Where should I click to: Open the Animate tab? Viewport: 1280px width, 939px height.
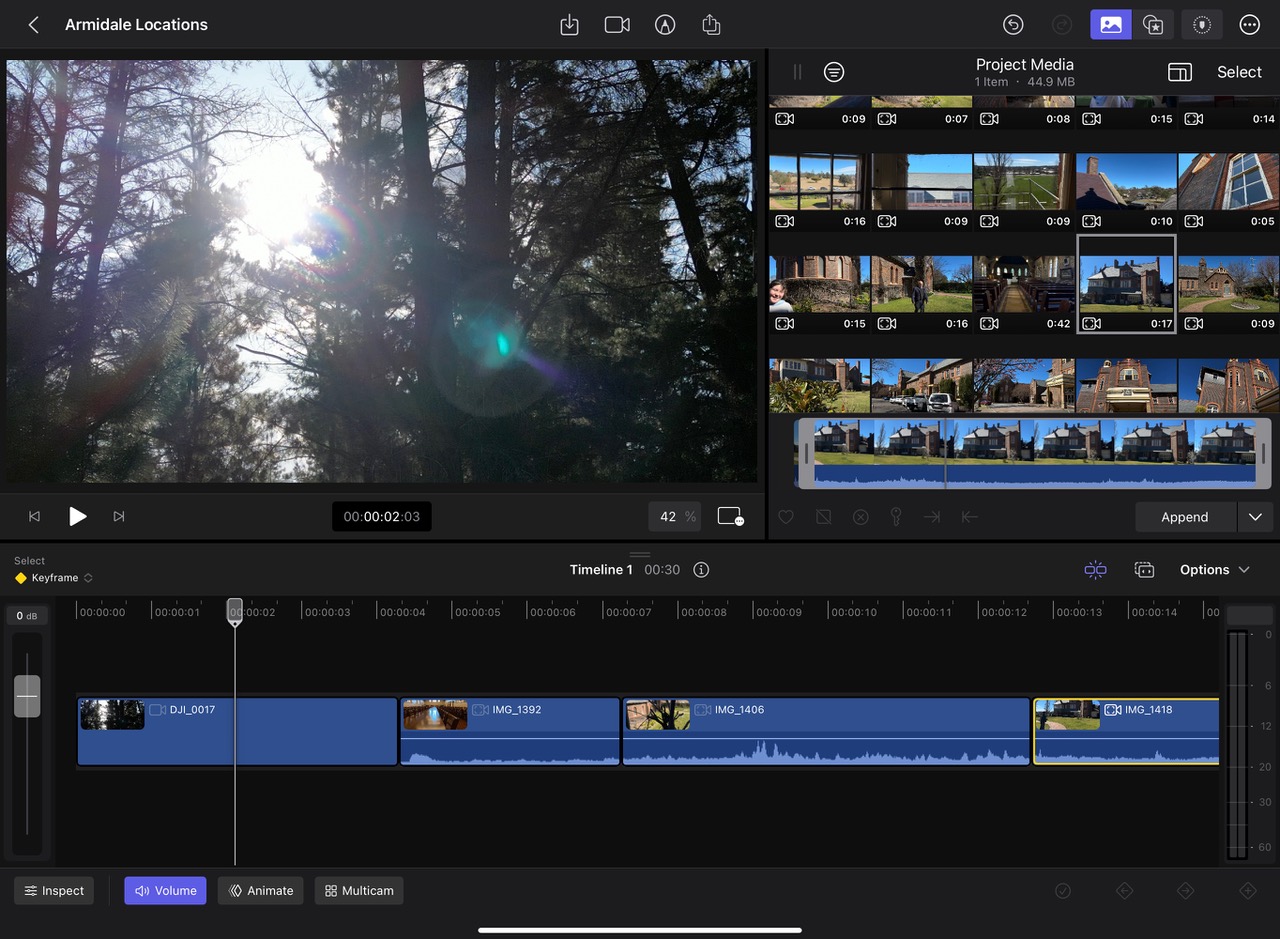(x=261, y=891)
